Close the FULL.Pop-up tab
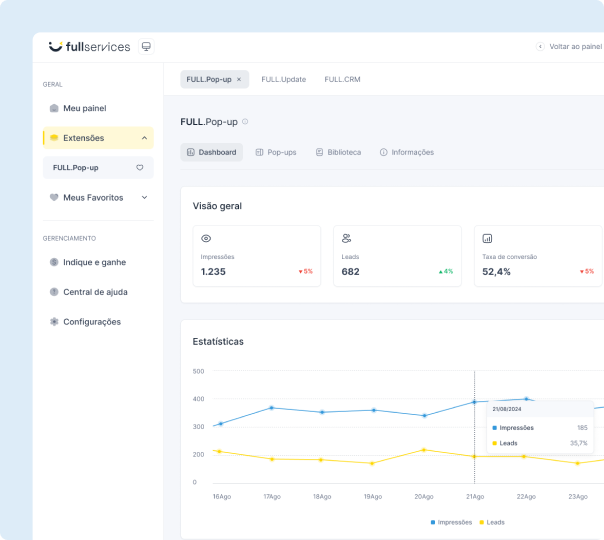The width and height of the screenshot is (604, 540). pos(238,79)
